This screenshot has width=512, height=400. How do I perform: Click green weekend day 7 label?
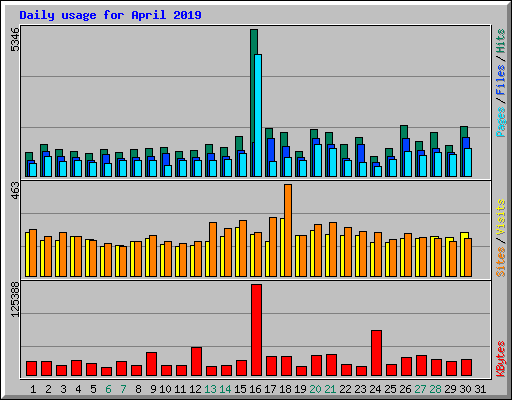coord(123,389)
